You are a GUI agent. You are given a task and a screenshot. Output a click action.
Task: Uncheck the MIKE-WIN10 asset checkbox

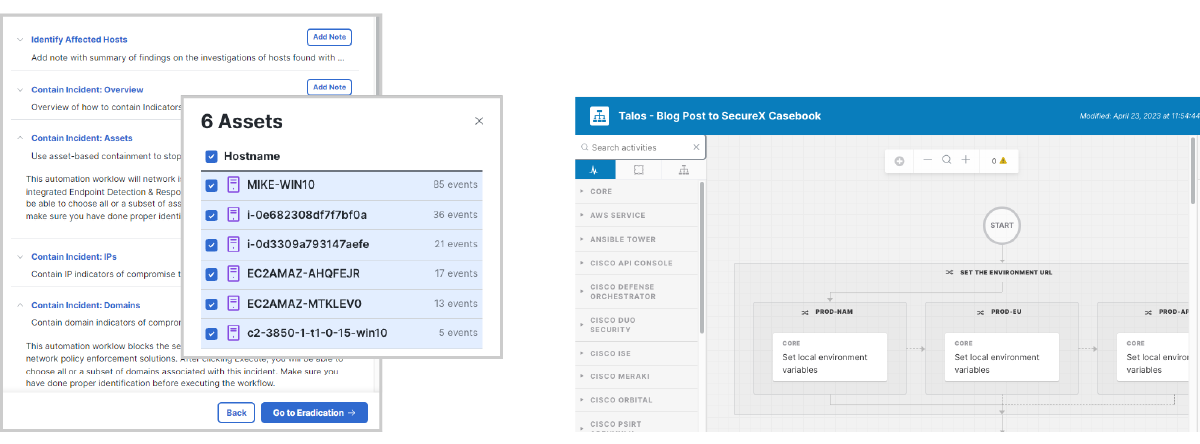(x=211, y=185)
